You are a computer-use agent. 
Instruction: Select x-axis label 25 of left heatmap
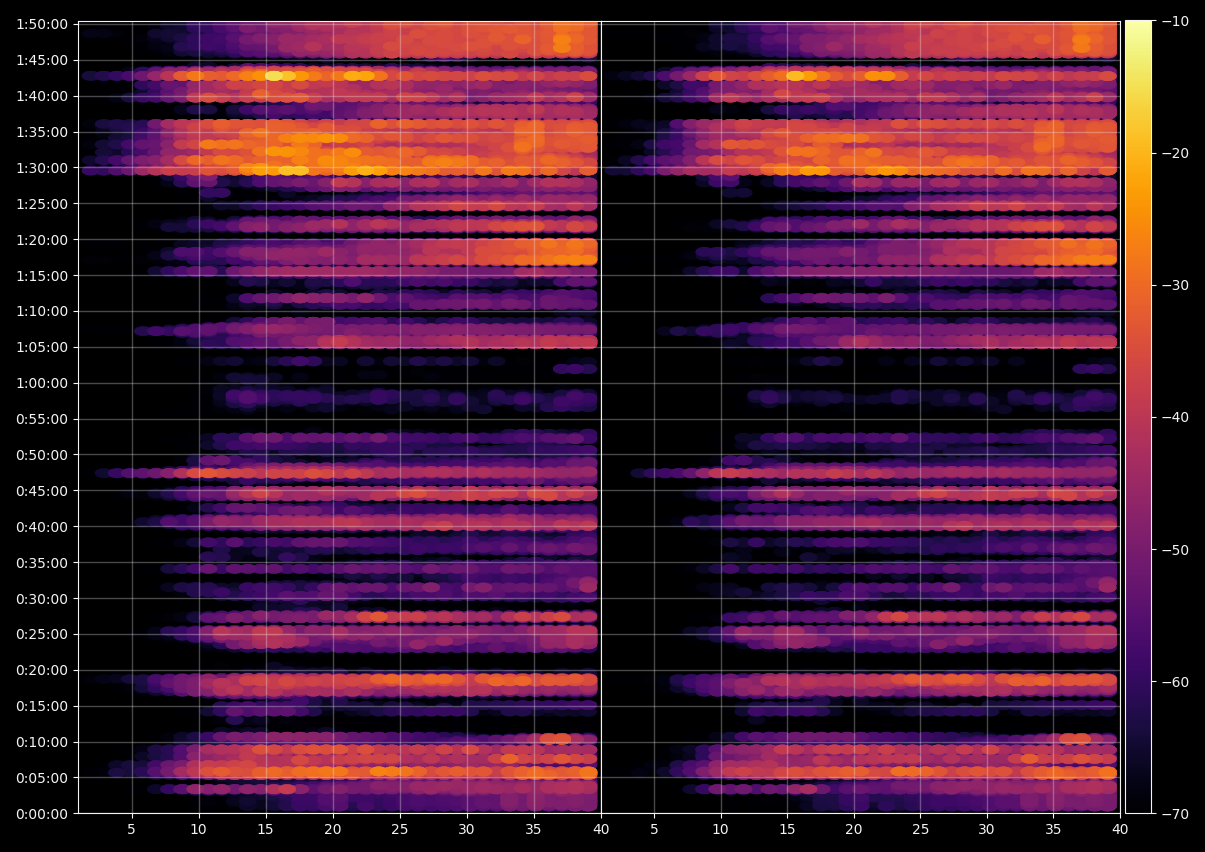pyautogui.click(x=400, y=830)
